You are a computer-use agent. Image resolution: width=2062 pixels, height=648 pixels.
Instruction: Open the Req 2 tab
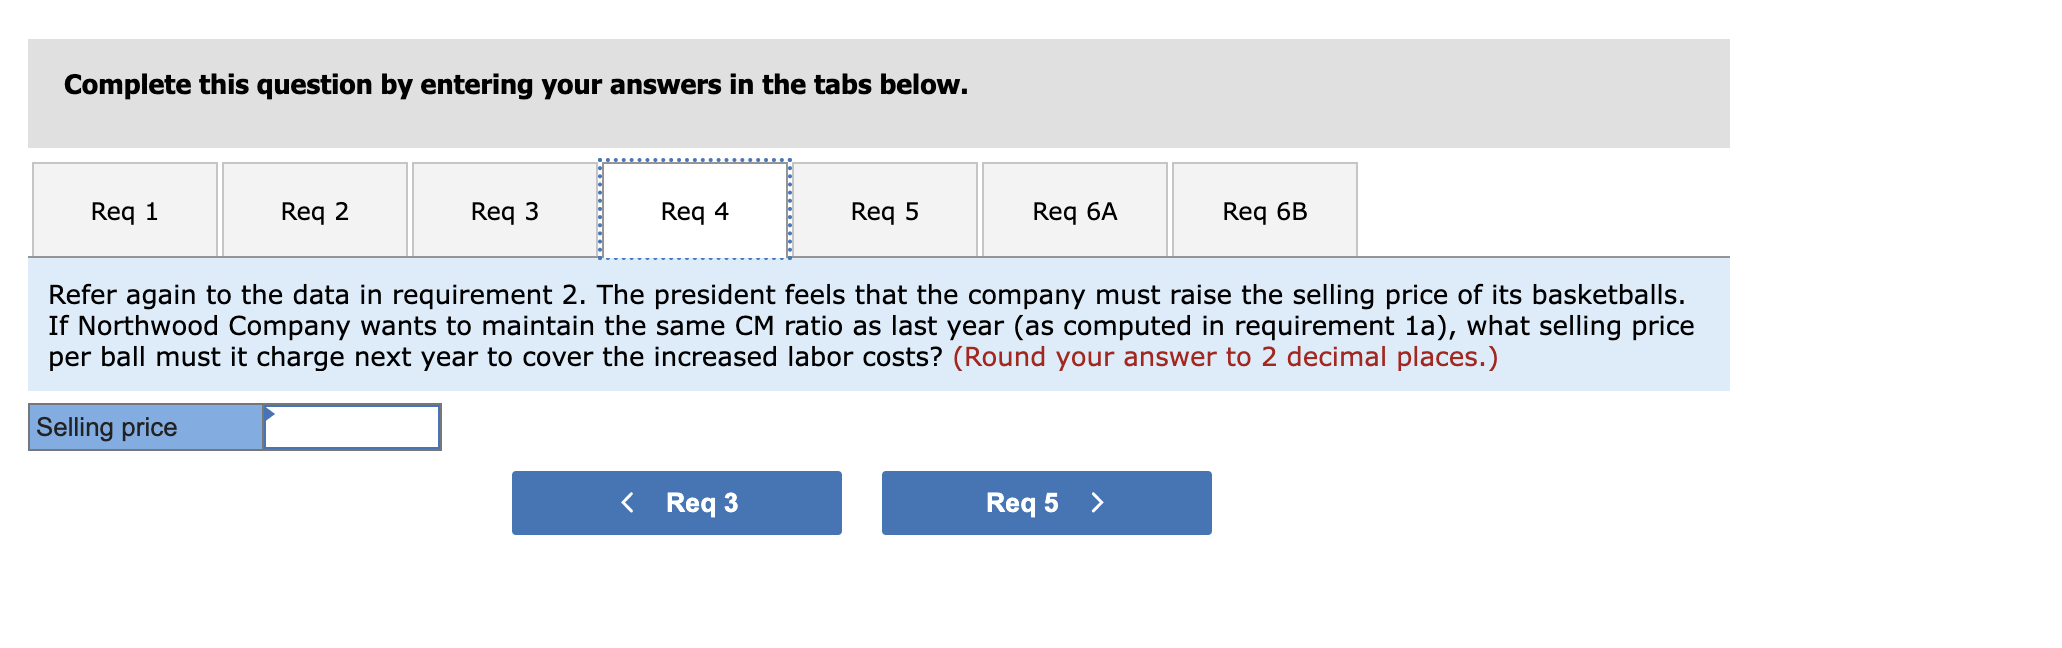click(314, 210)
